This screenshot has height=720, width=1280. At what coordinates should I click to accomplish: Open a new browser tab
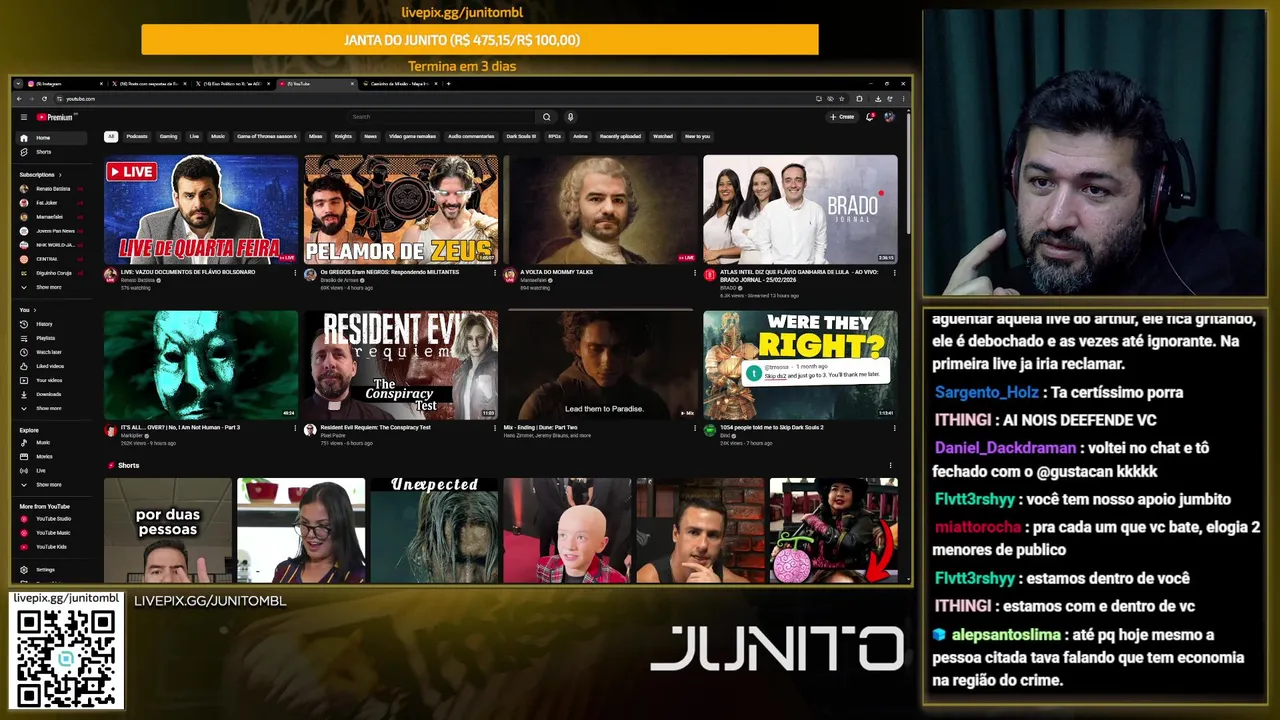tap(448, 84)
